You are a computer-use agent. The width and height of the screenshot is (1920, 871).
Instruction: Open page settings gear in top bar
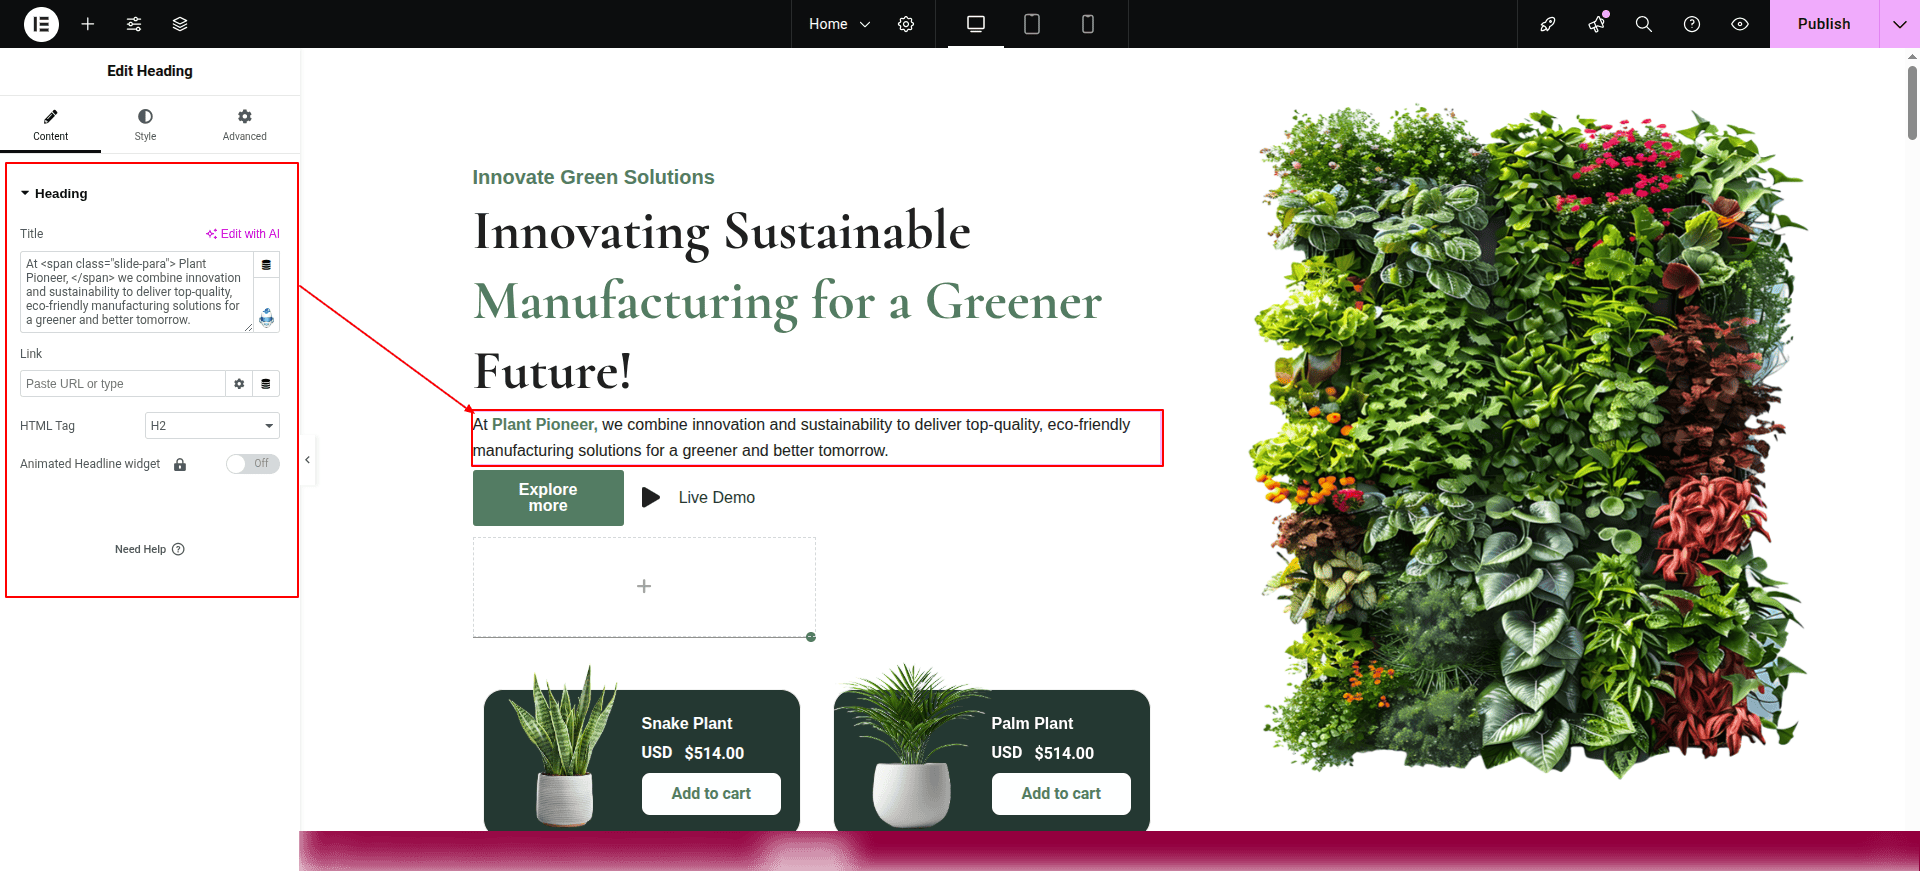[x=906, y=24]
